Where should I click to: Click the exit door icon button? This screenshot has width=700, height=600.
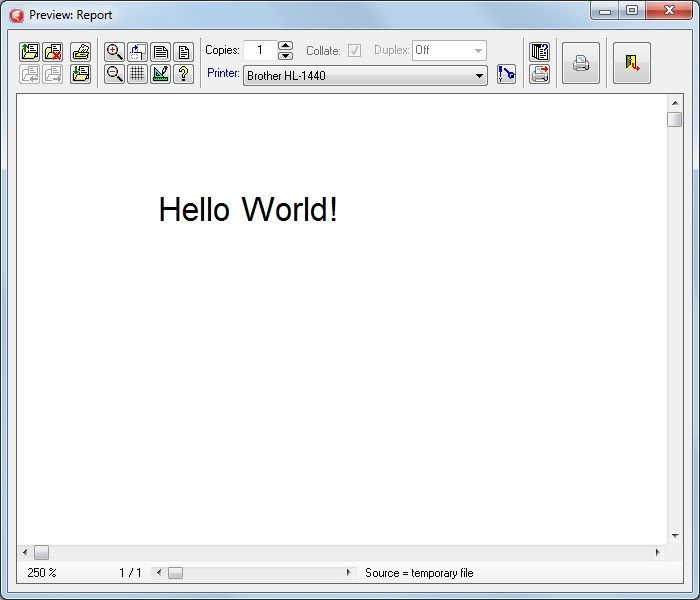[x=632, y=63]
